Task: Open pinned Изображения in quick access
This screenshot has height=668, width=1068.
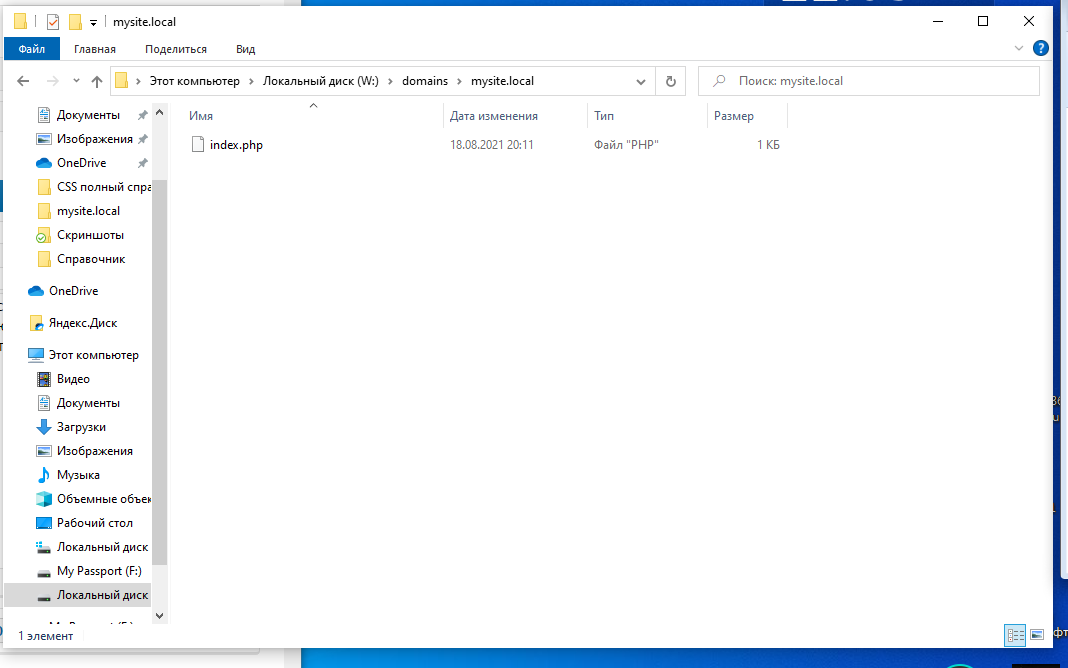Action: (95, 139)
